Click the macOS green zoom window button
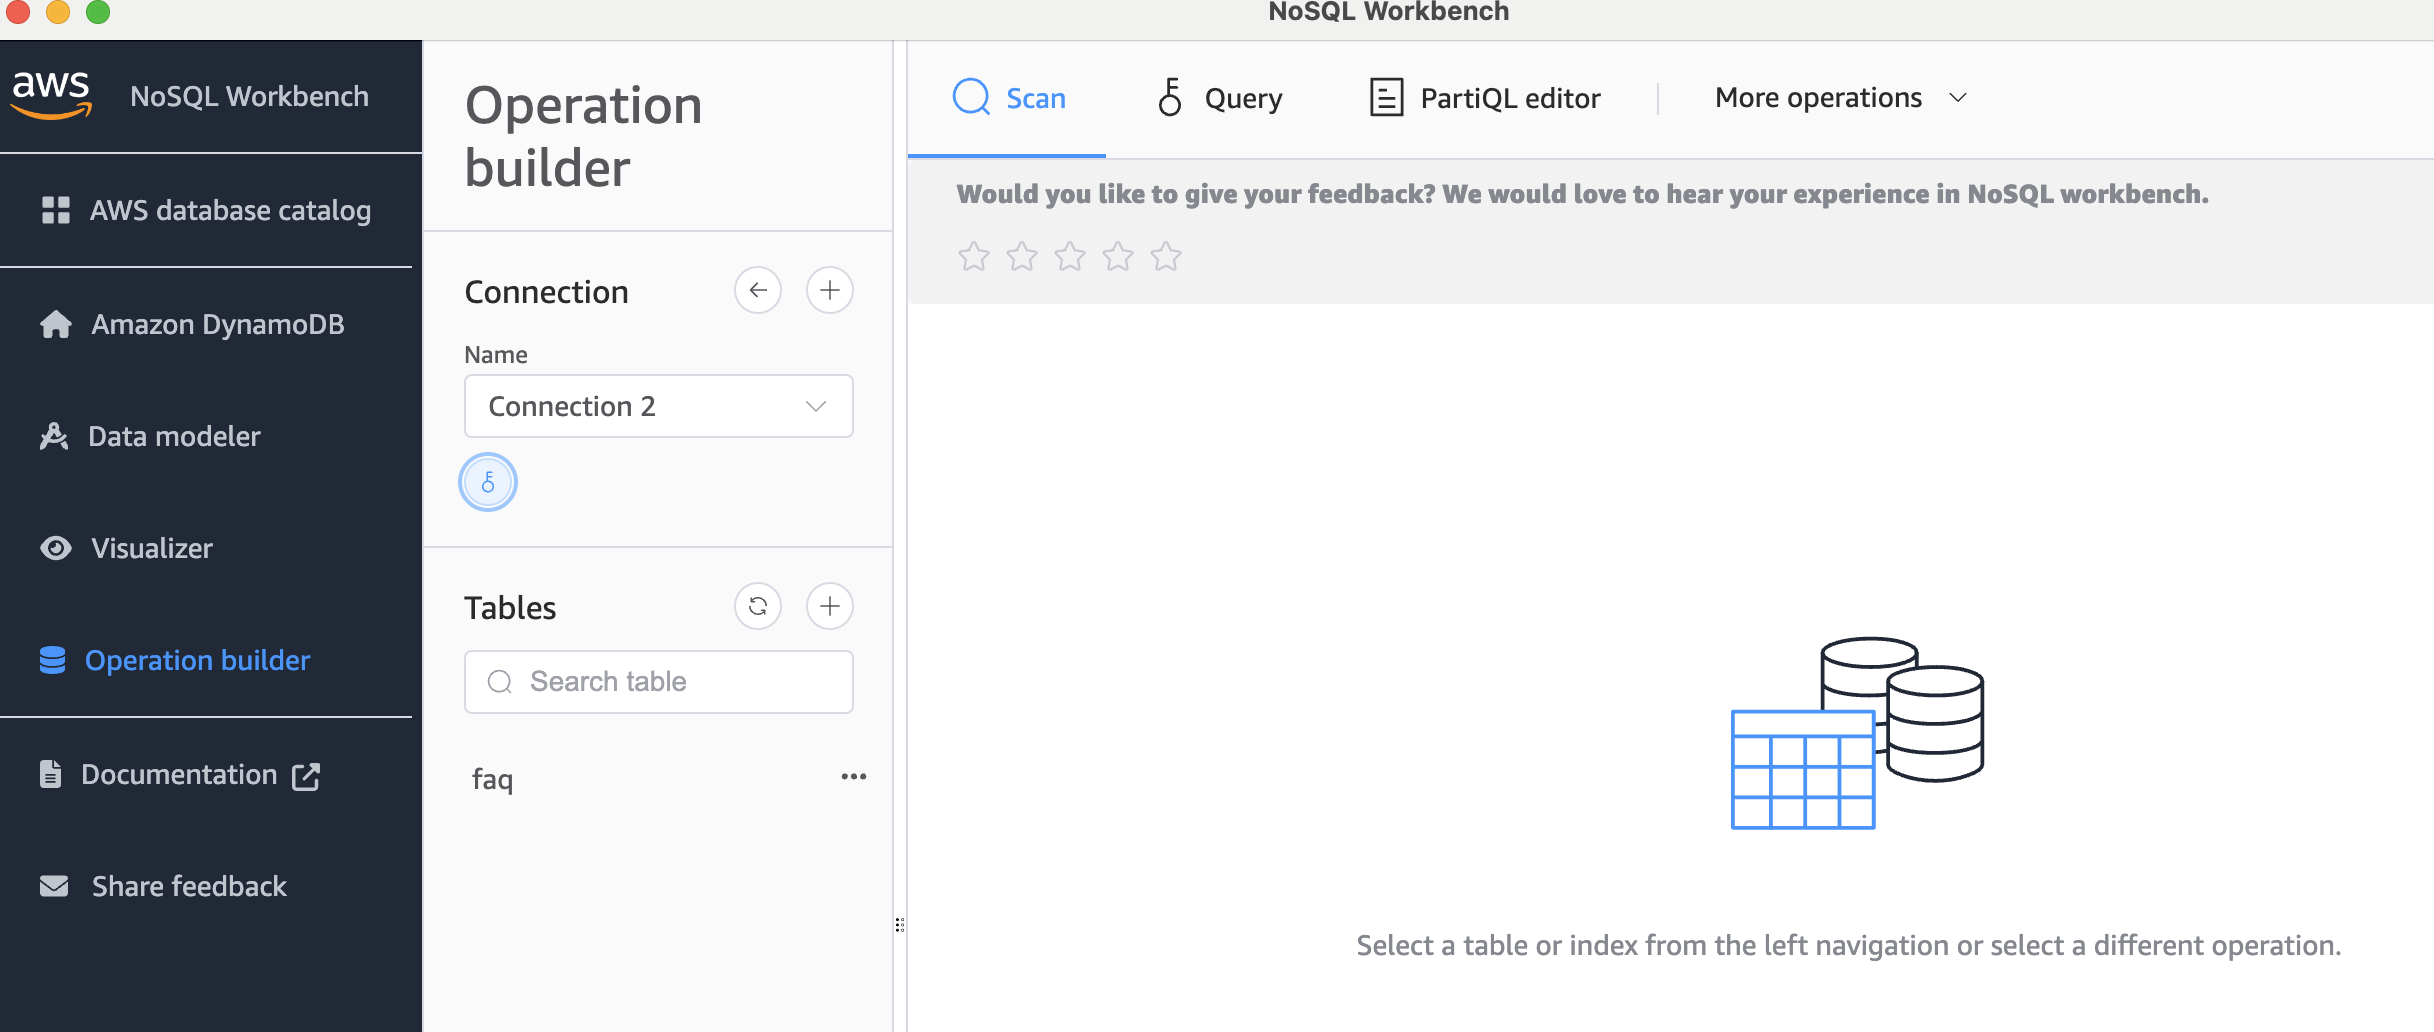 [98, 12]
